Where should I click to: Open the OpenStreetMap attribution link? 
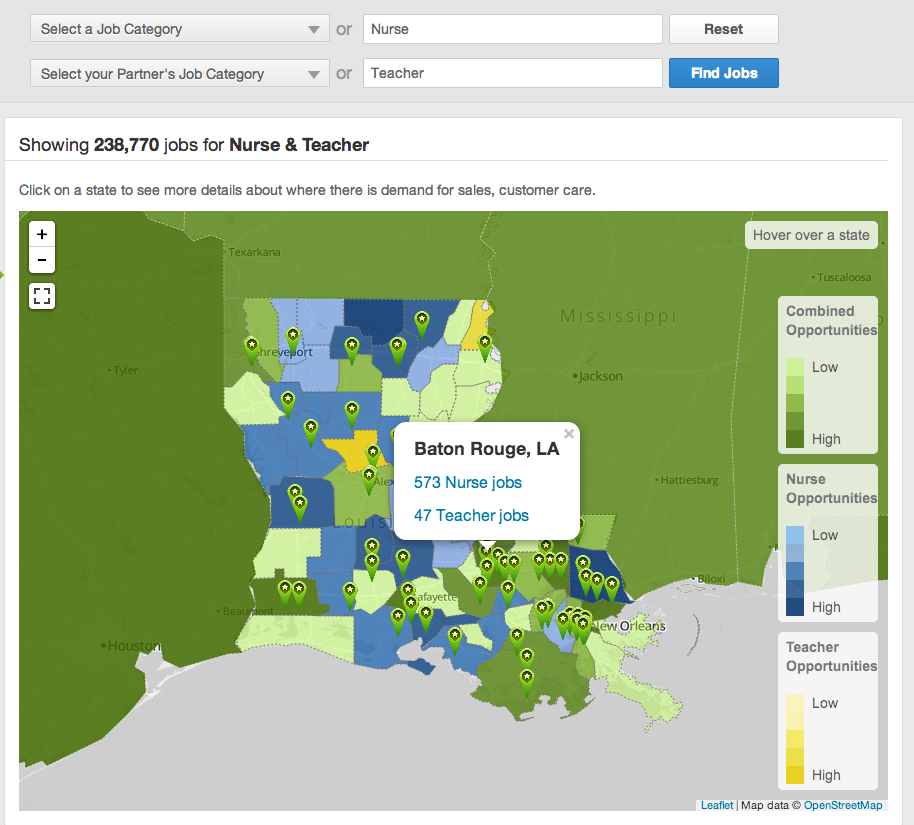pos(843,805)
